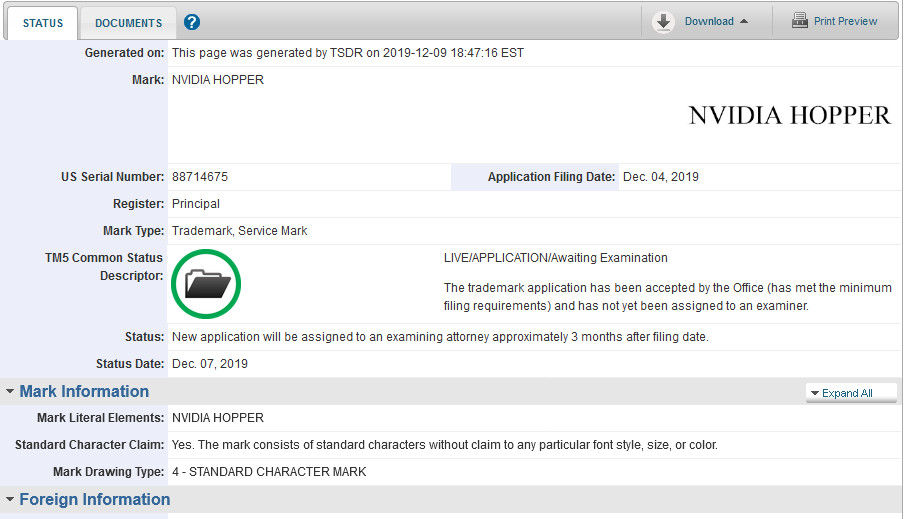
Task: Click the TM5 Common Status Descriptor label
Action: click(x=104, y=267)
